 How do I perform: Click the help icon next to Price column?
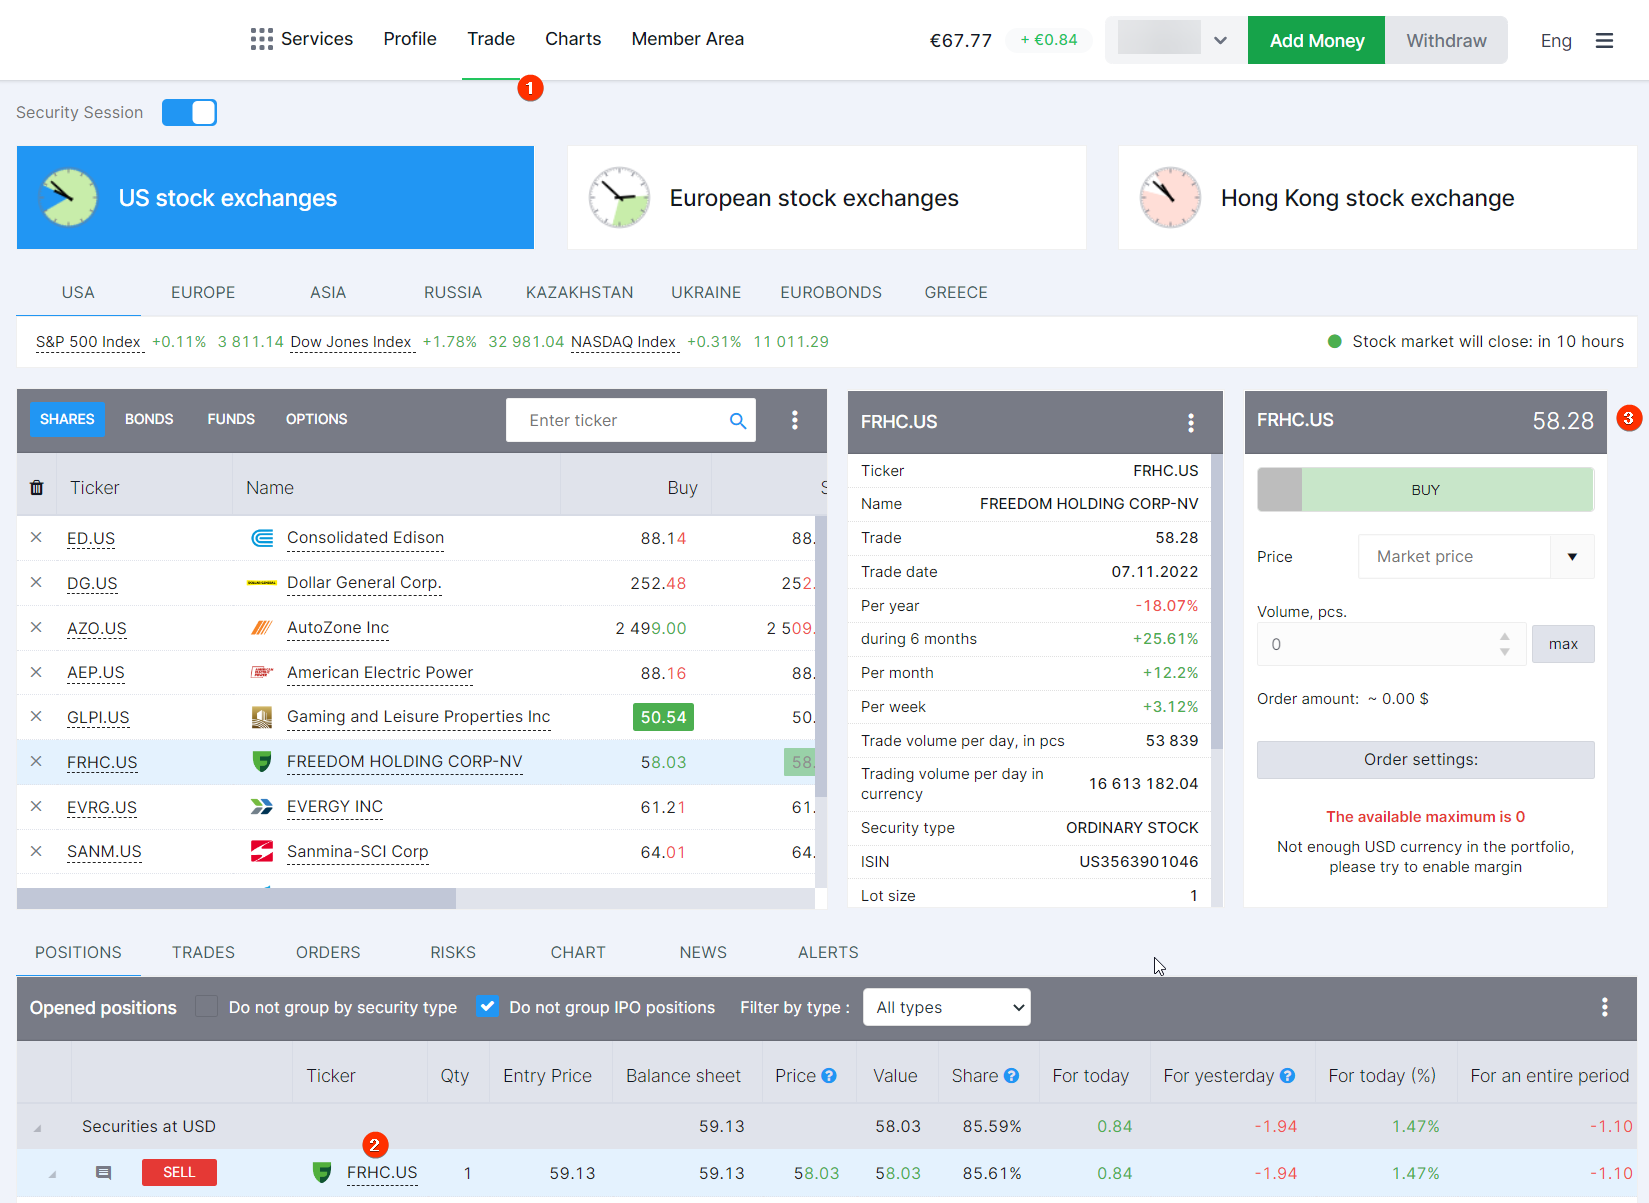tap(829, 1076)
